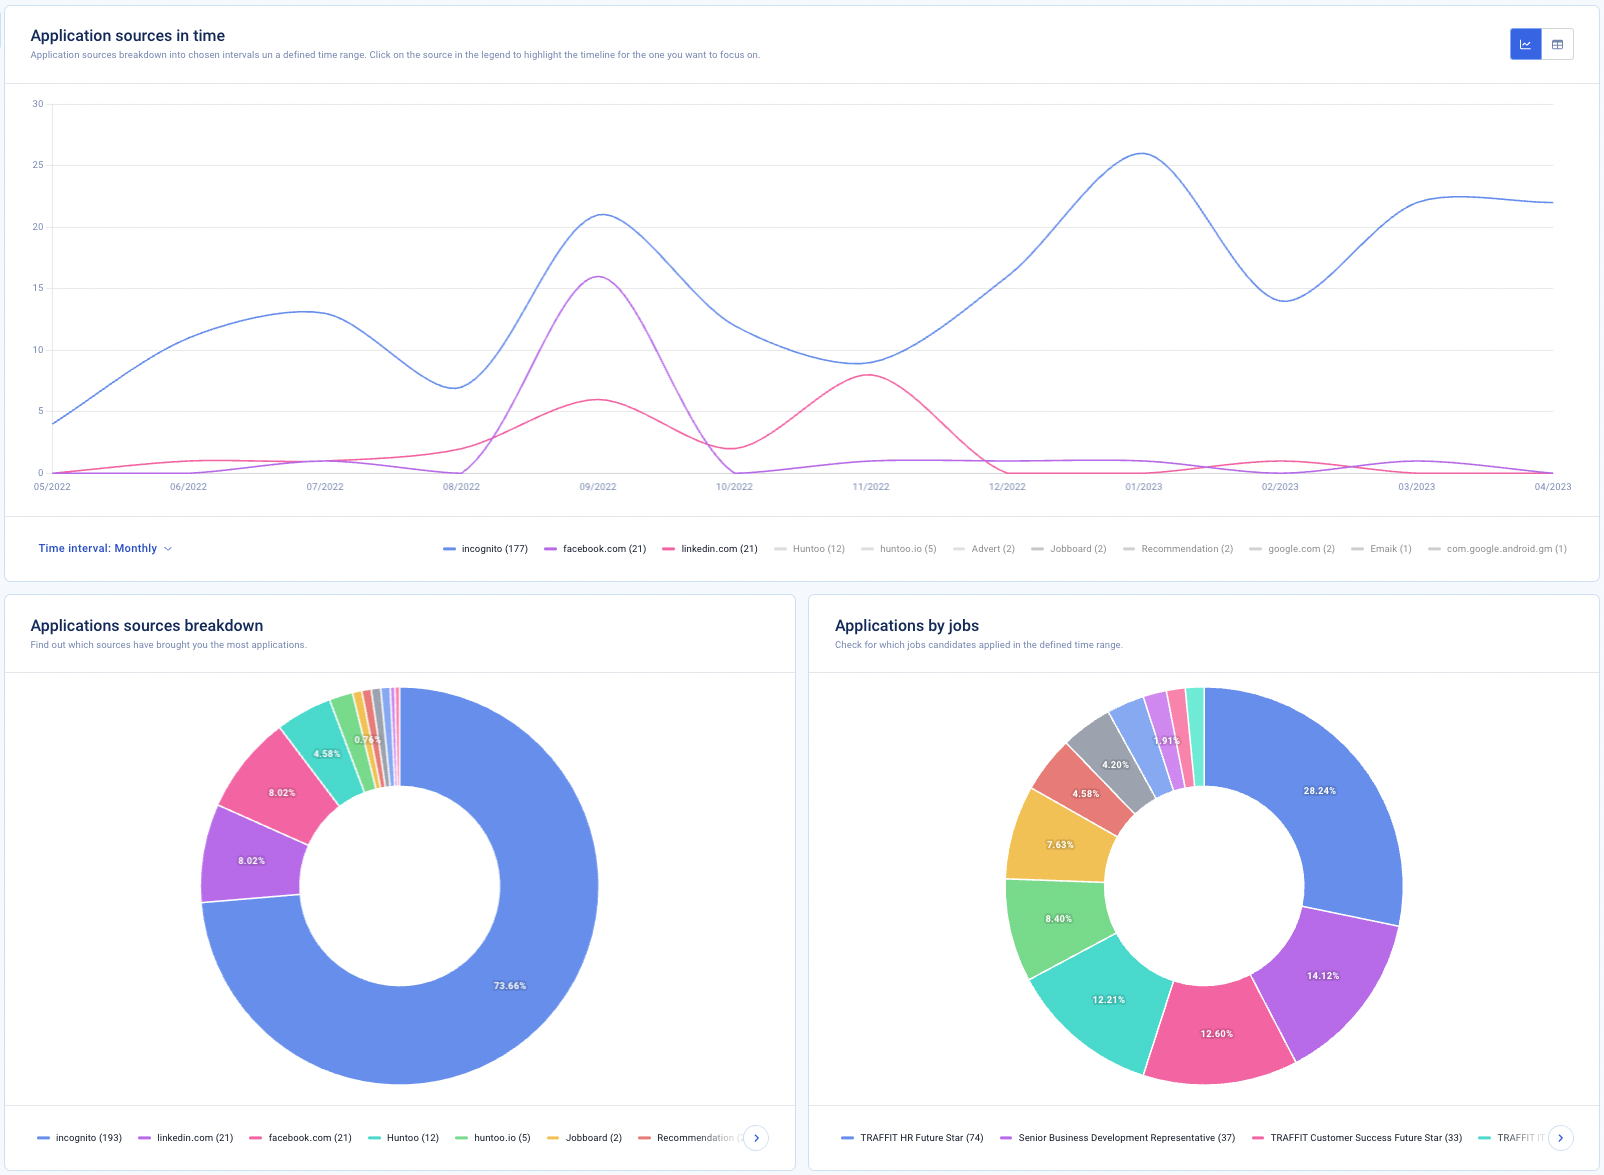
Task: Enable huntoo.io (5) series in timeline legend
Action: (899, 549)
